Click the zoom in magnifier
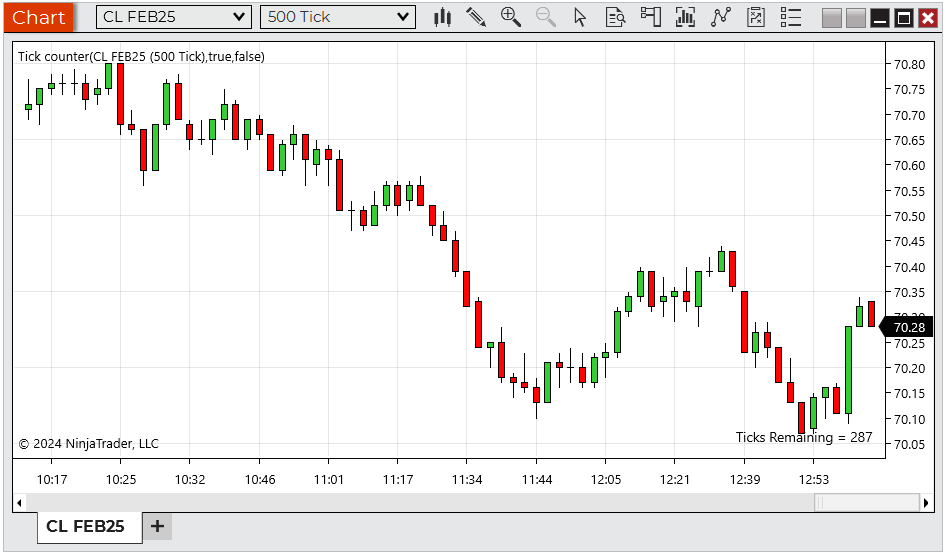The height and width of the screenshot is (554, 946). click(x=511, y=17)
